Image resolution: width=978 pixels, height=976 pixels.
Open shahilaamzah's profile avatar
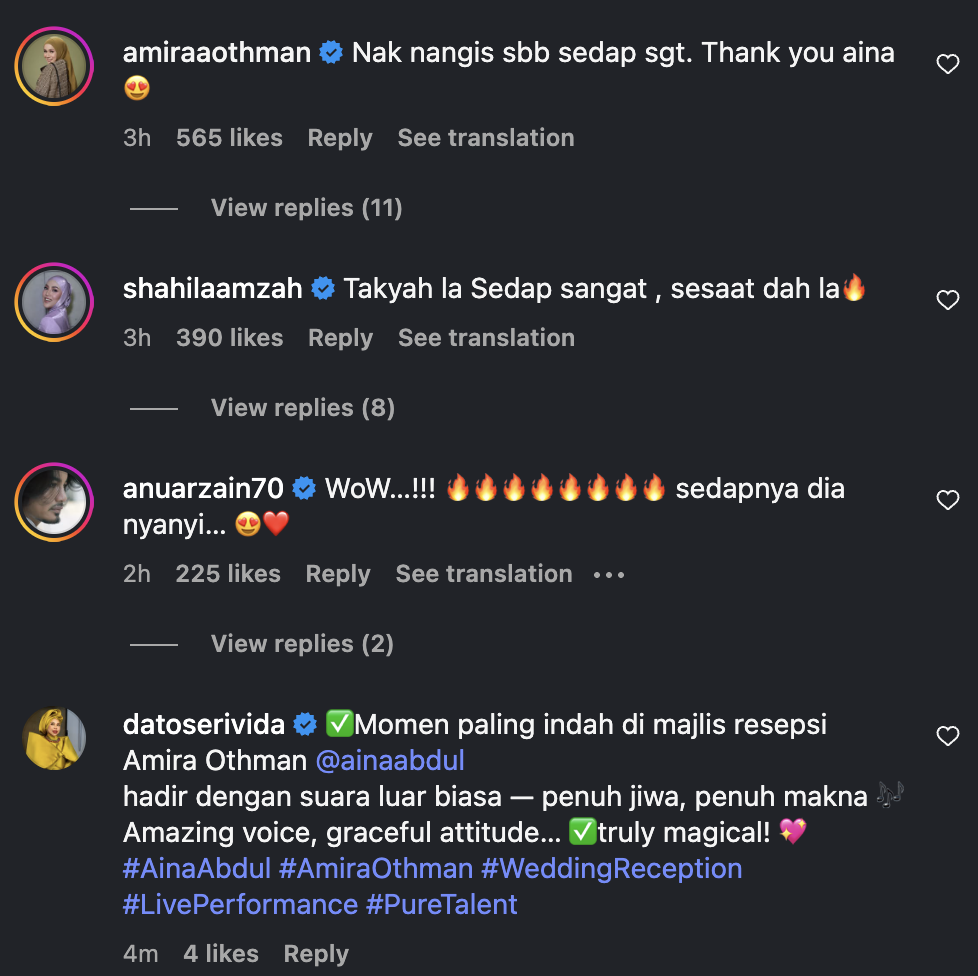point(54,302)
